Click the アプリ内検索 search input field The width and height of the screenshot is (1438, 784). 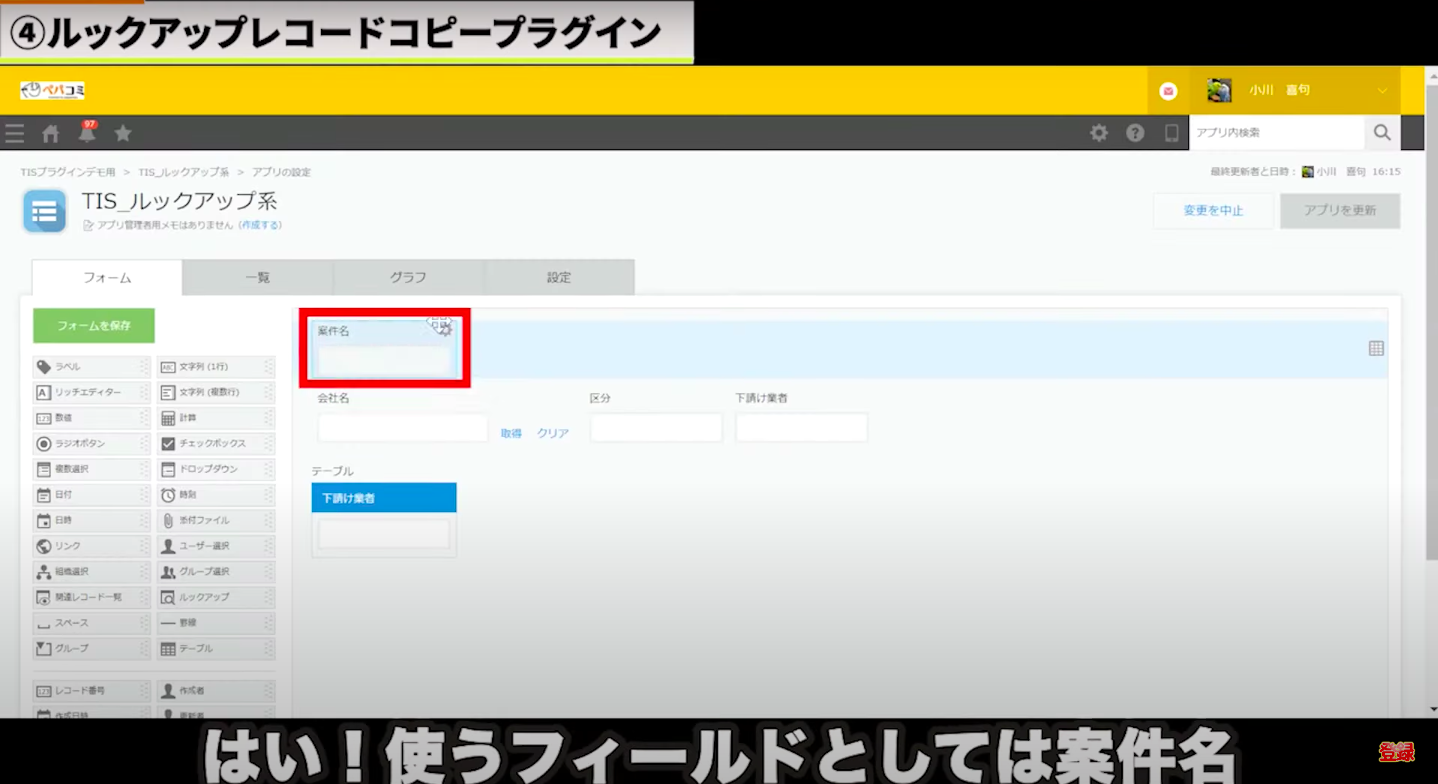coord(1276,133)
